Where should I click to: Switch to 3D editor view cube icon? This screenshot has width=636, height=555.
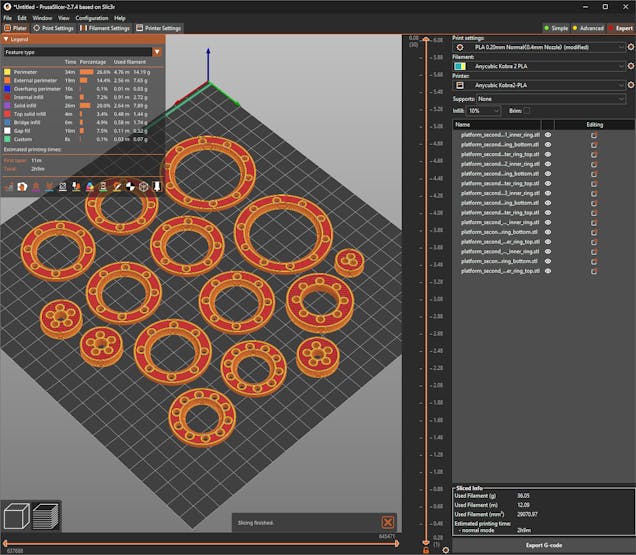pyautogui.click(x=17, y=517)
